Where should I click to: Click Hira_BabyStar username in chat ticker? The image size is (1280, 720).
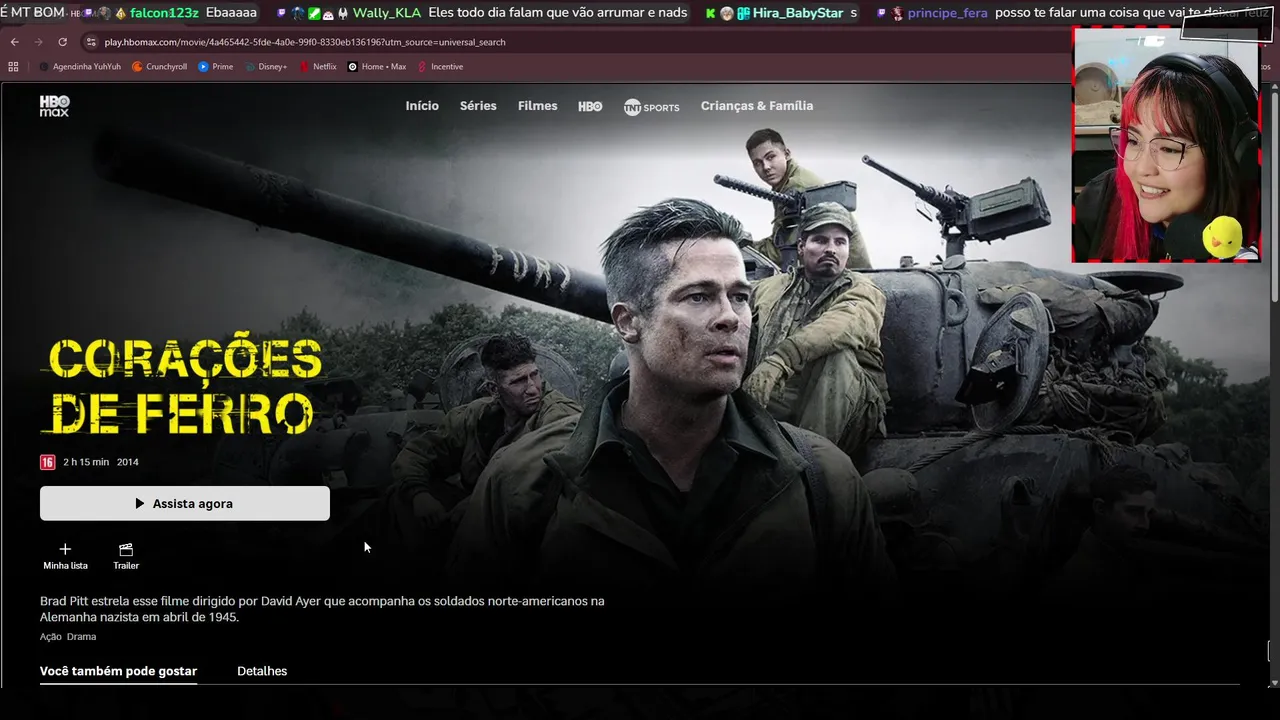[x=797, y=13]
